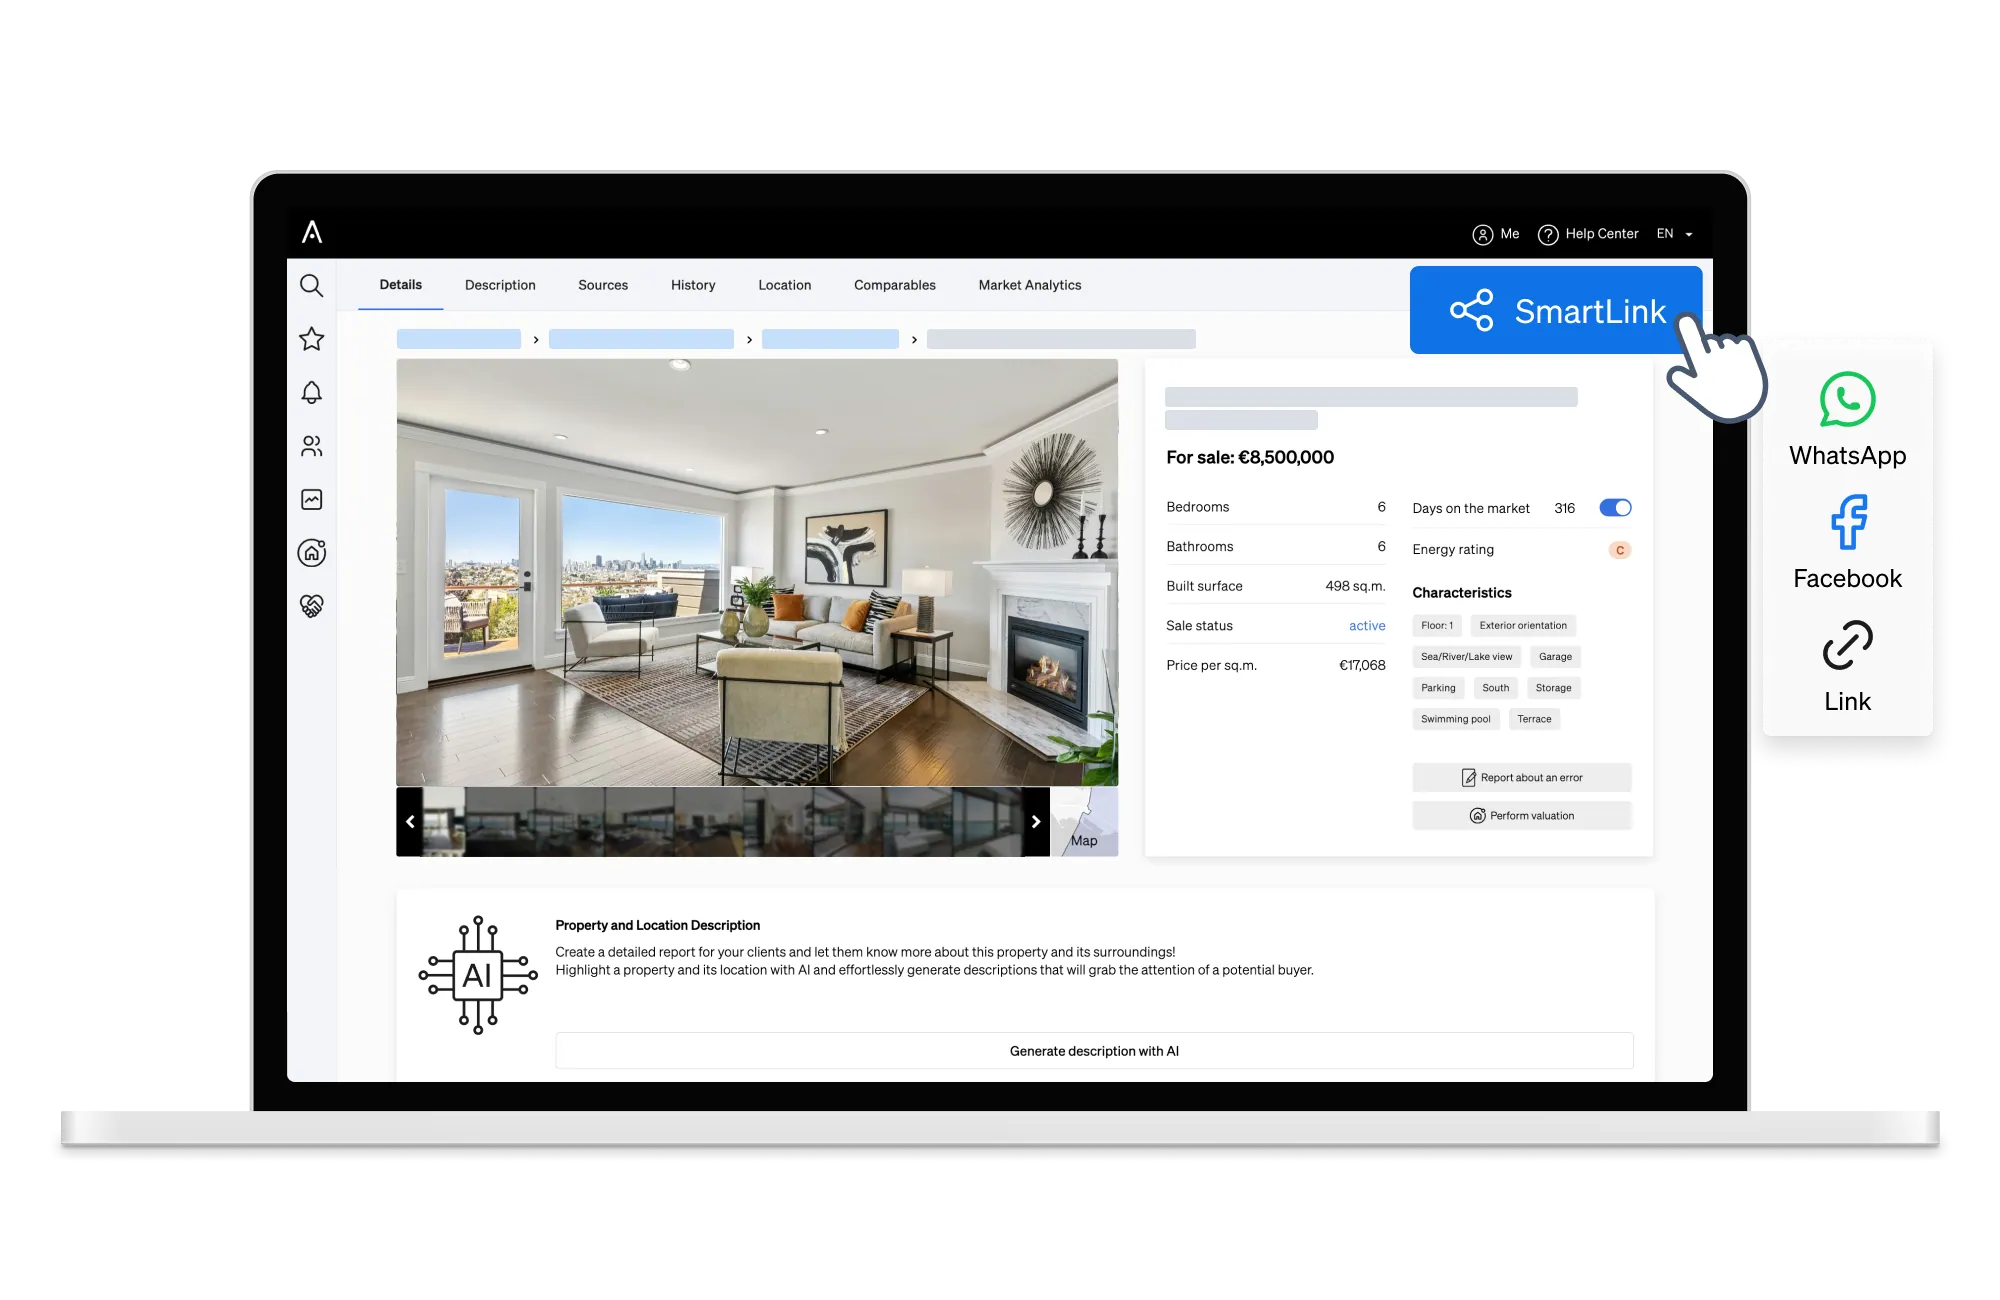Click the Sea/River/Lake view tag
The image size is (2000, 1300).
coord(1466,657)
